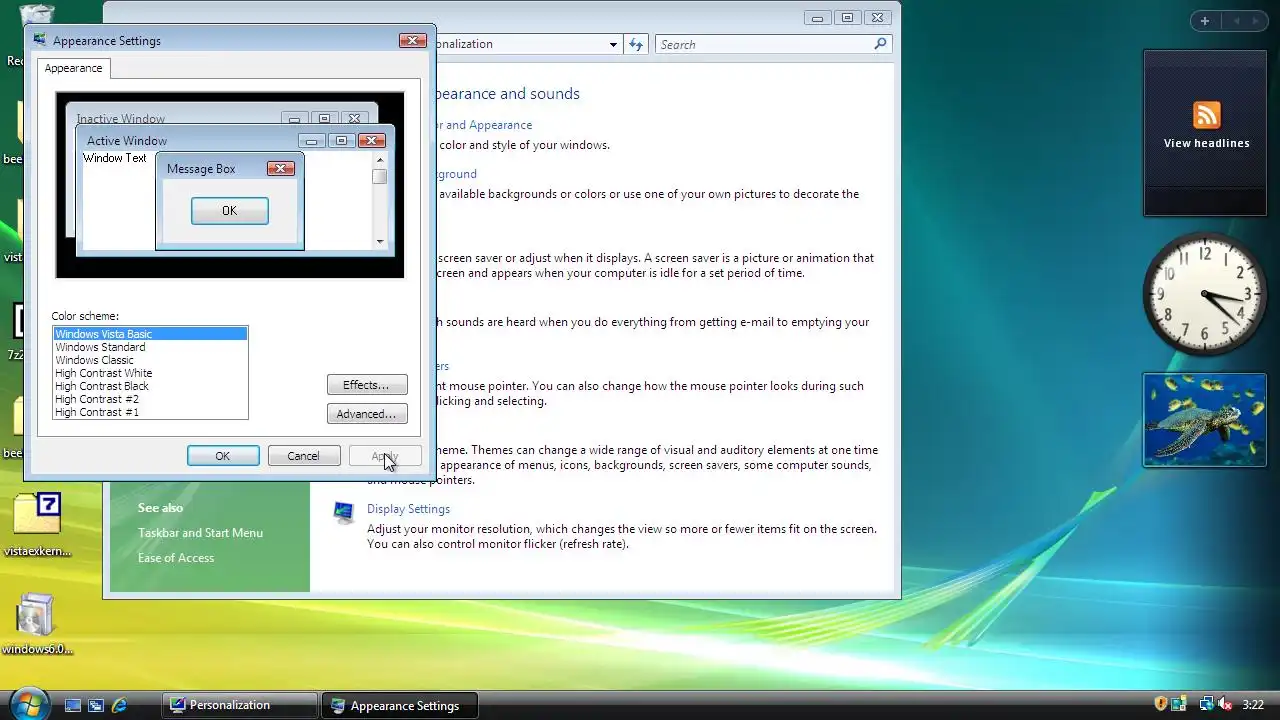Click the OK button in preview Message Box
The height and width of the screenshot is (720, 1280).
(229, 211)
